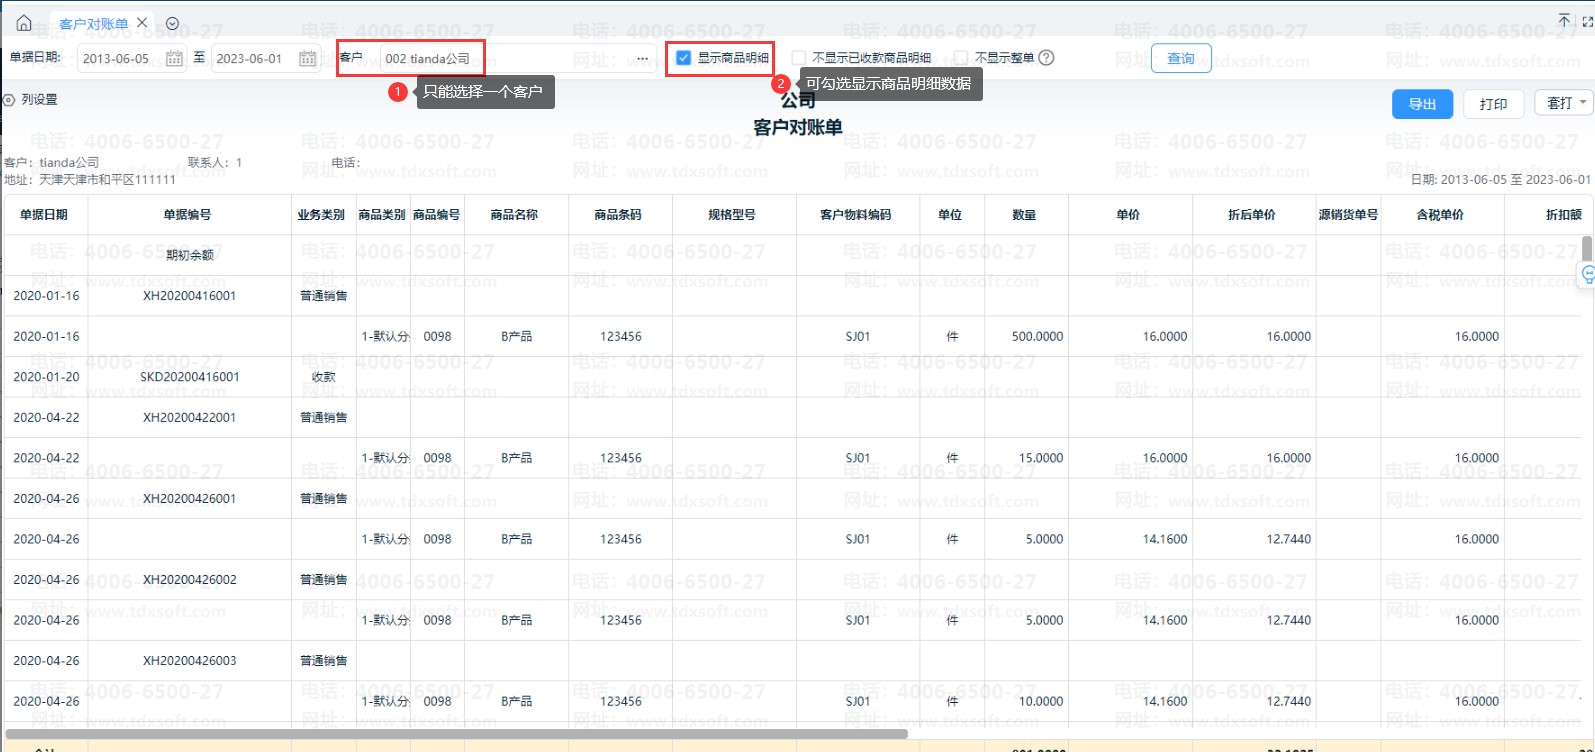
Task: Uncheck the 显示商品明细 checkbox
Action: coord(684,58)
